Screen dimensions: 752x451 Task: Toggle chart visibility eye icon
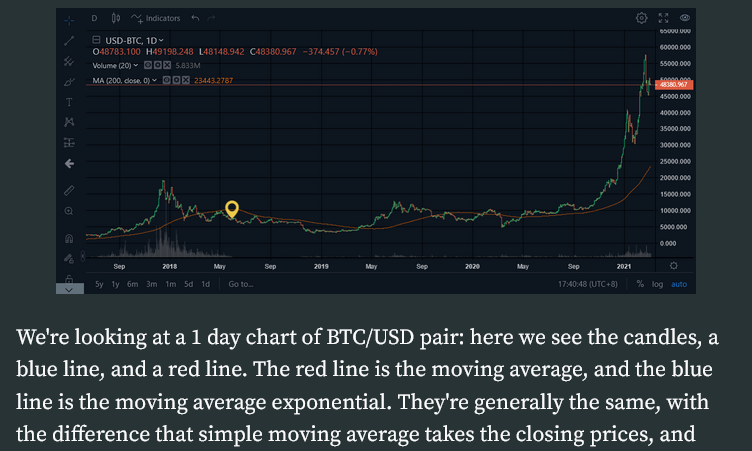pos(685,18)
